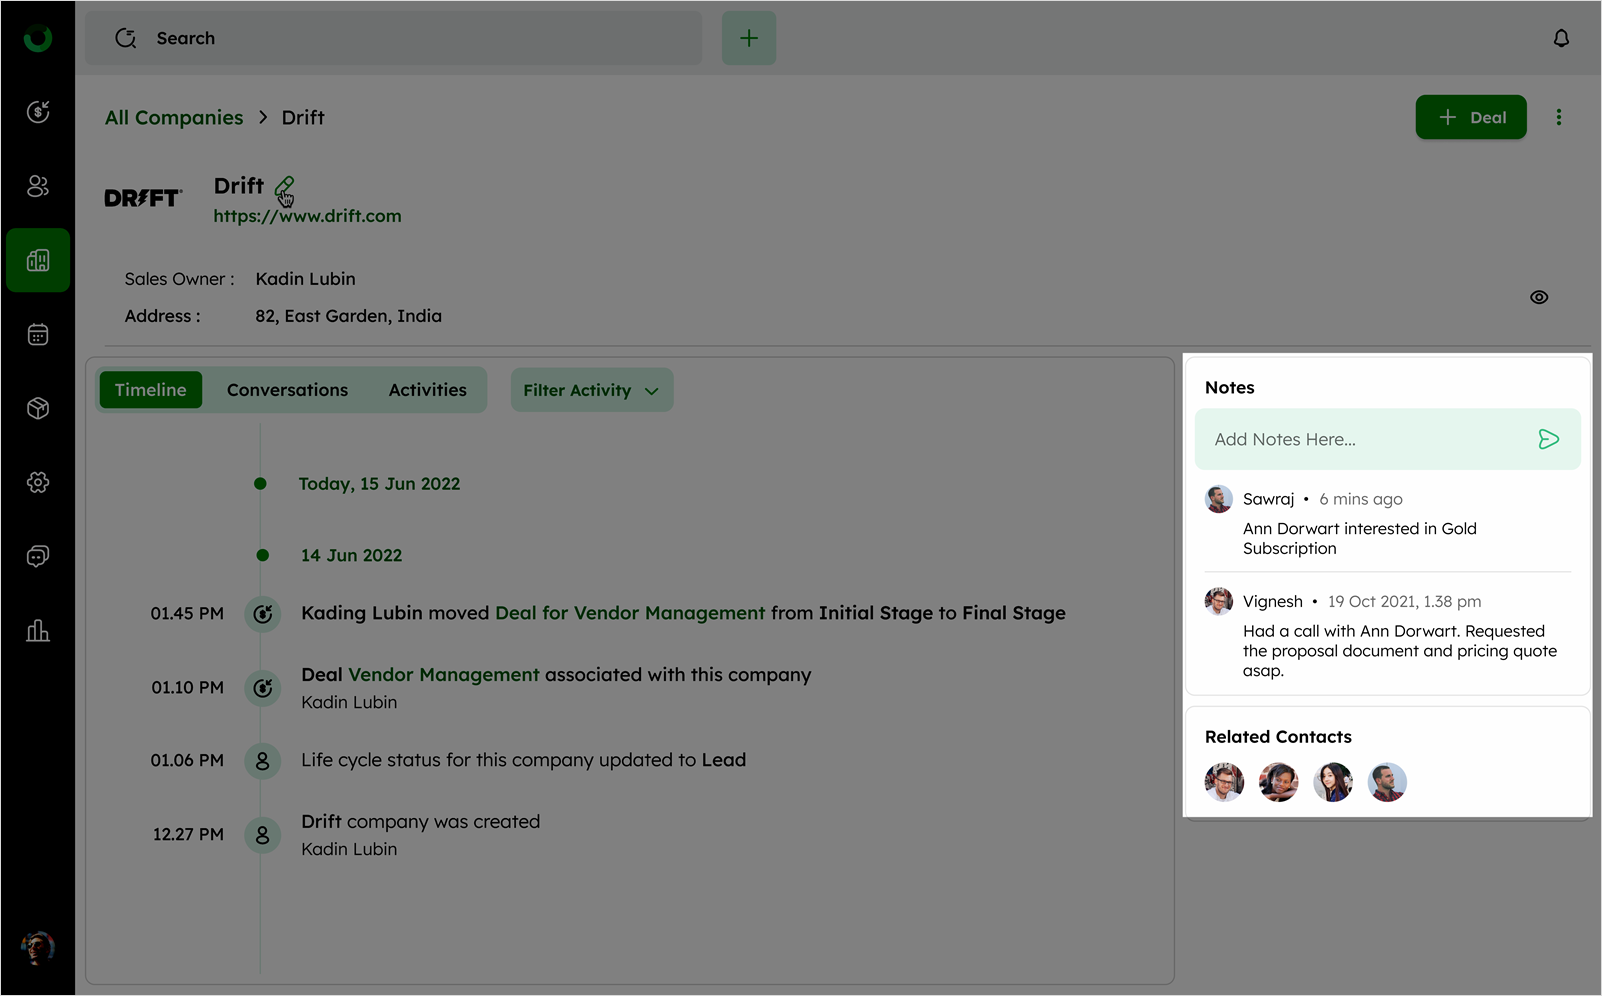Open fourth related contact avatar
Viewport: 1602px width, 996px height.
tap(1387, 782)
